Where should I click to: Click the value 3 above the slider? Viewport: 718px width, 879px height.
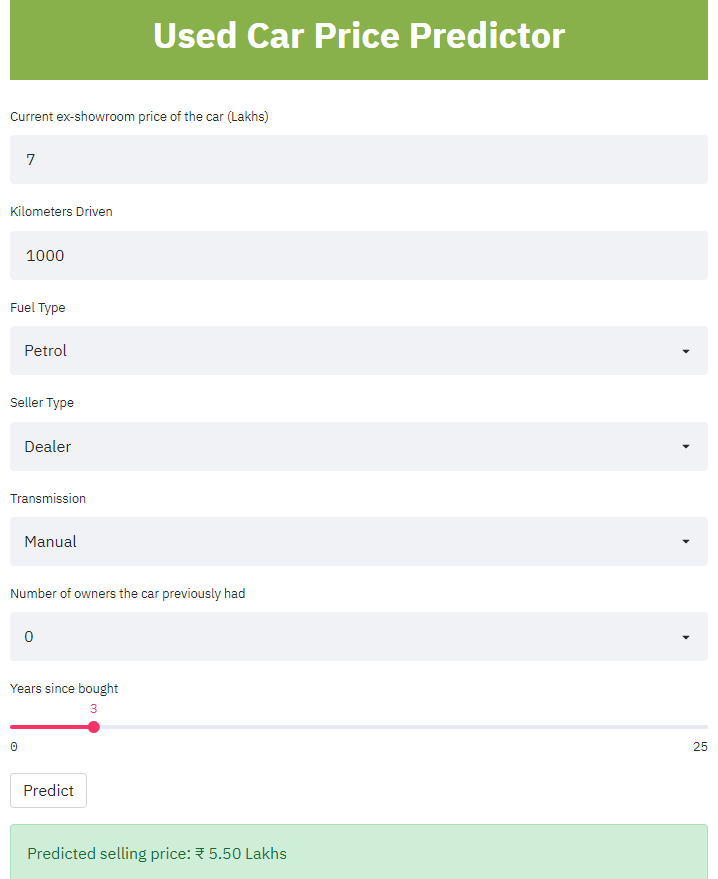93,708
